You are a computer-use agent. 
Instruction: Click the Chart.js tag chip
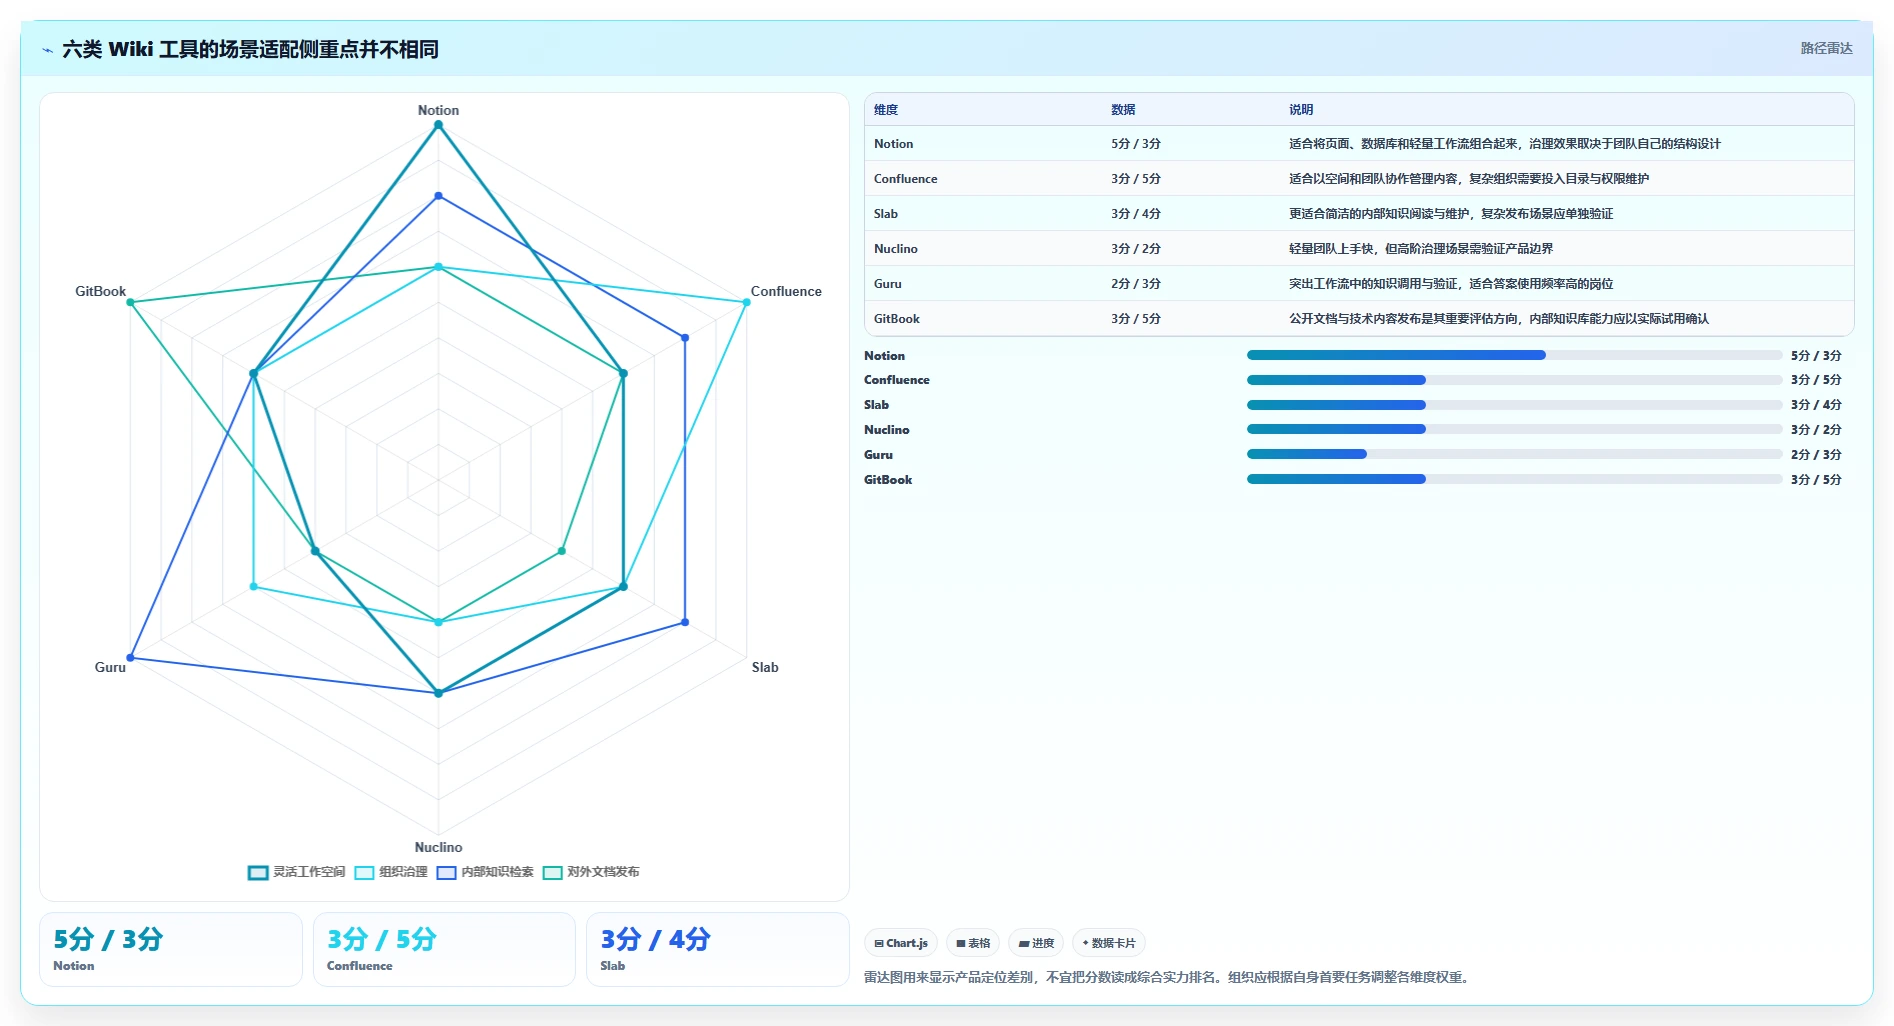[901, 943]
